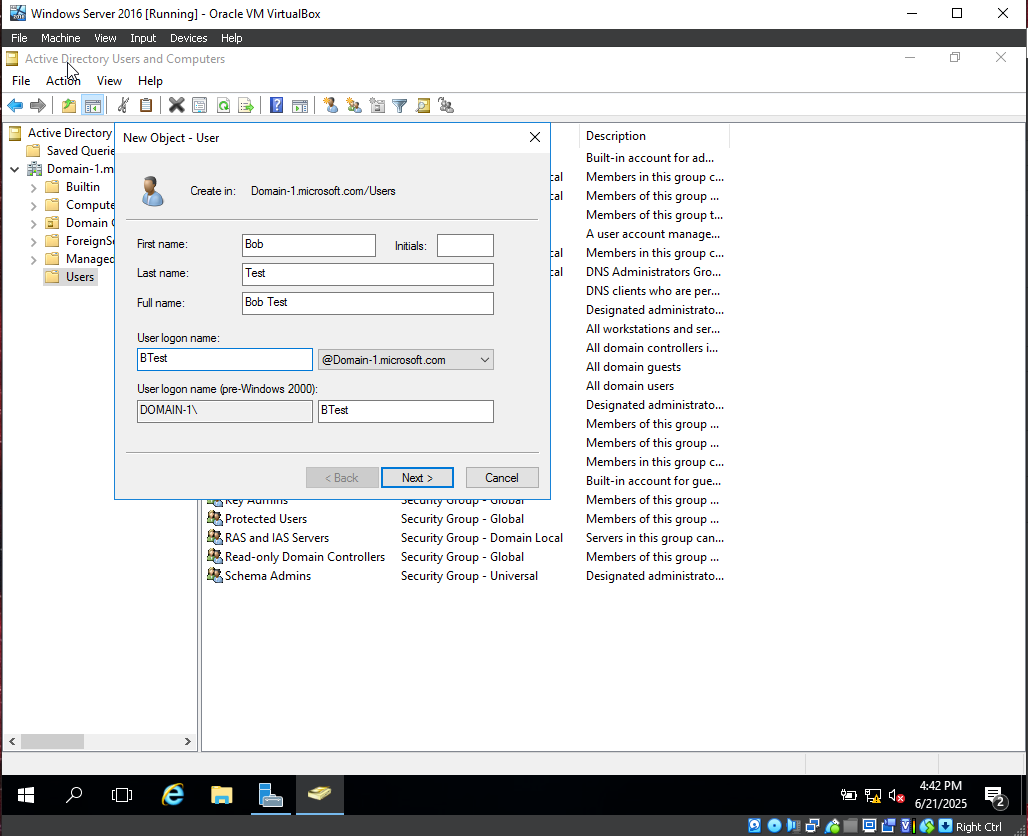This screenshot has width=1028, height=836.
Task: Click the muted volume tray icon
Action: 896,797
